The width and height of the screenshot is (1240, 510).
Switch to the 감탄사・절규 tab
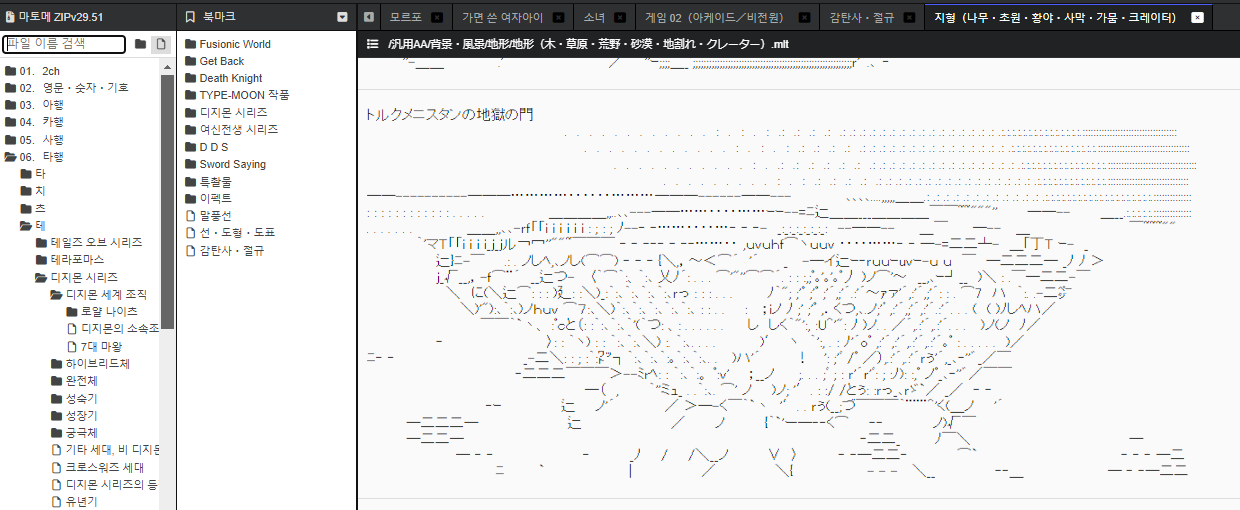point(862,18)
